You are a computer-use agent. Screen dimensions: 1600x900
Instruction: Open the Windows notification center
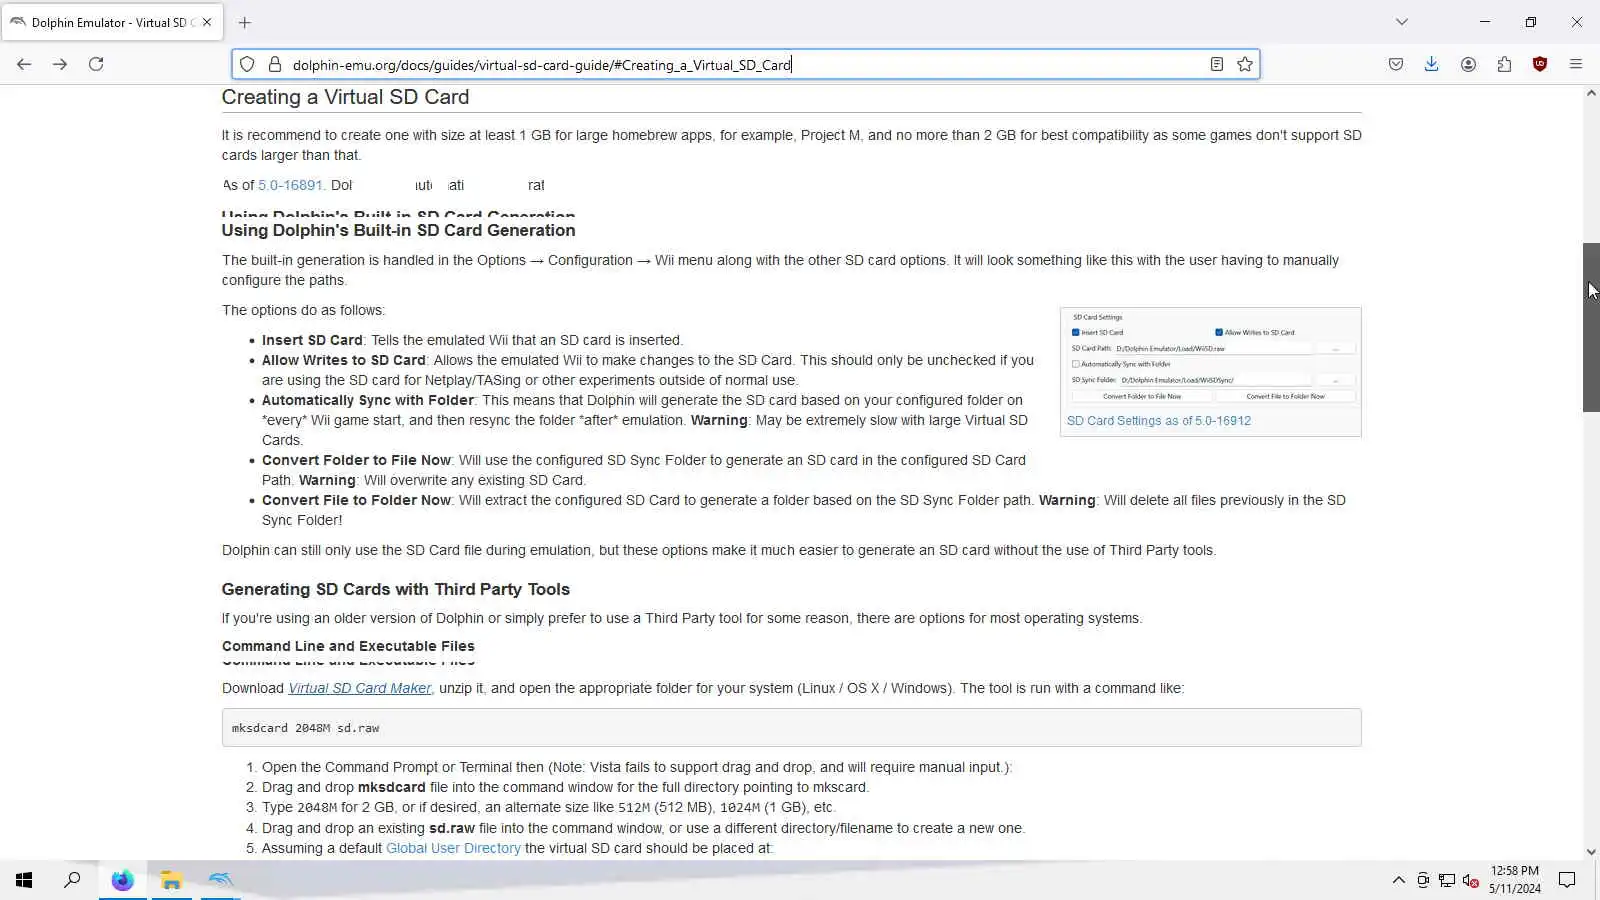[1567, 880]
